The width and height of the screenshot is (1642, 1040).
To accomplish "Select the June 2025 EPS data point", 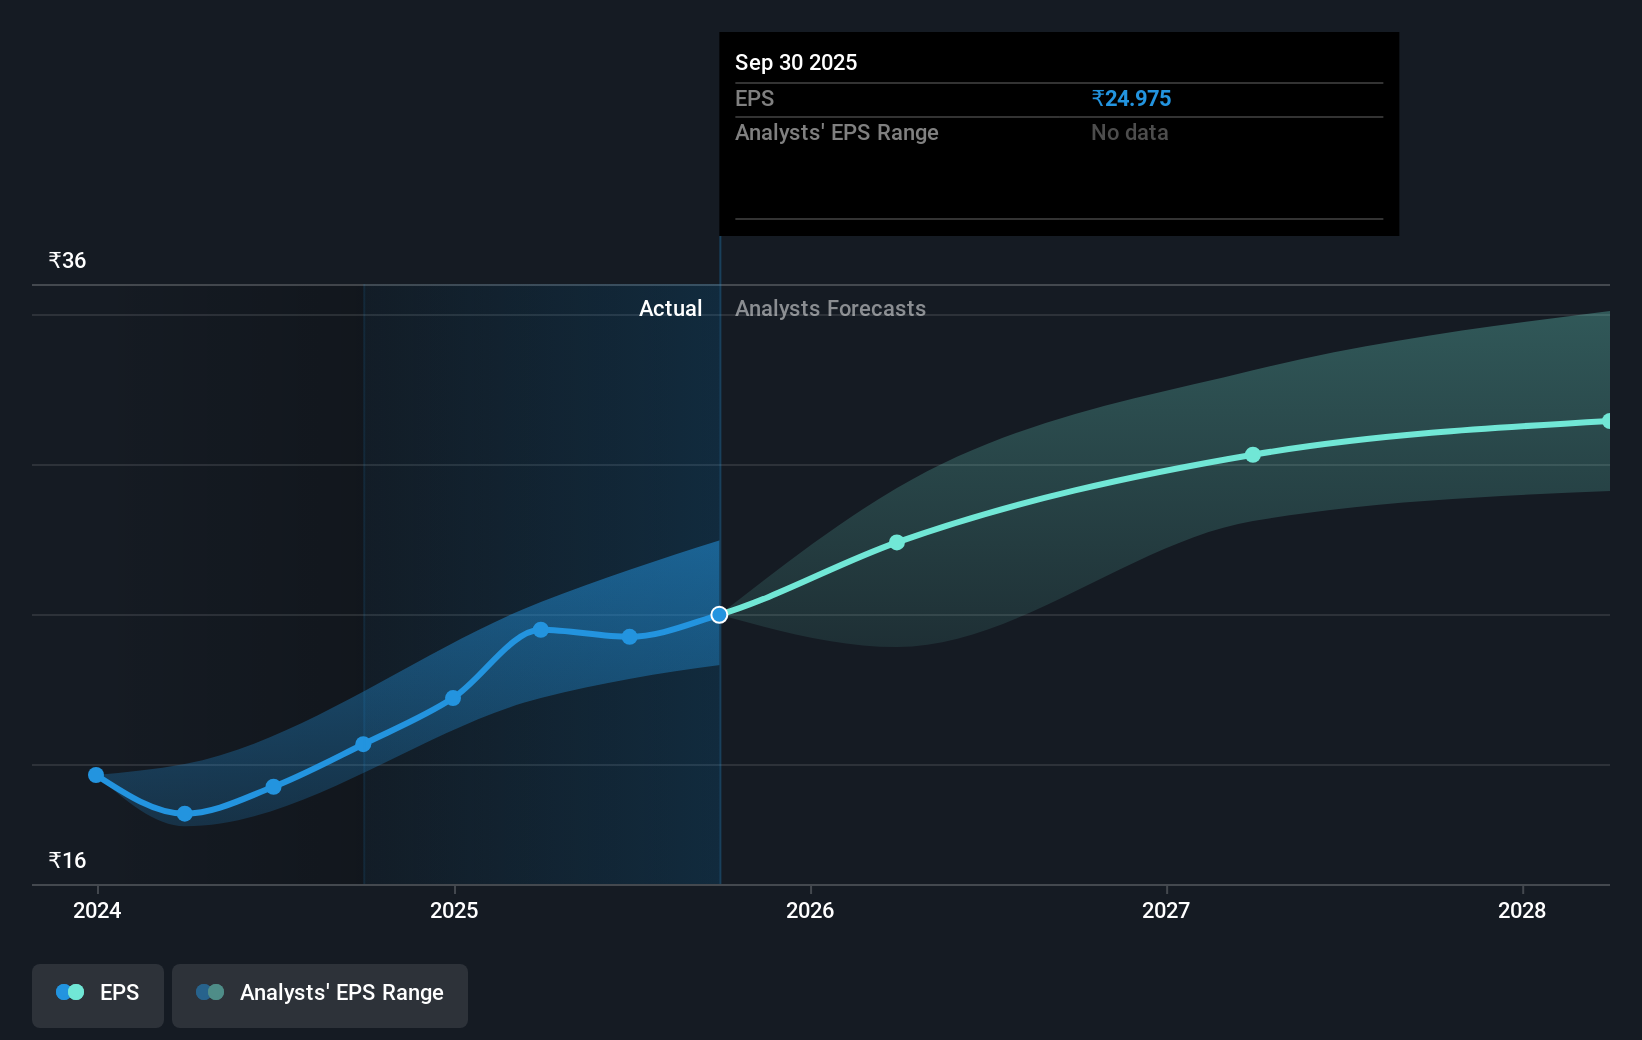I will point(629,636).
